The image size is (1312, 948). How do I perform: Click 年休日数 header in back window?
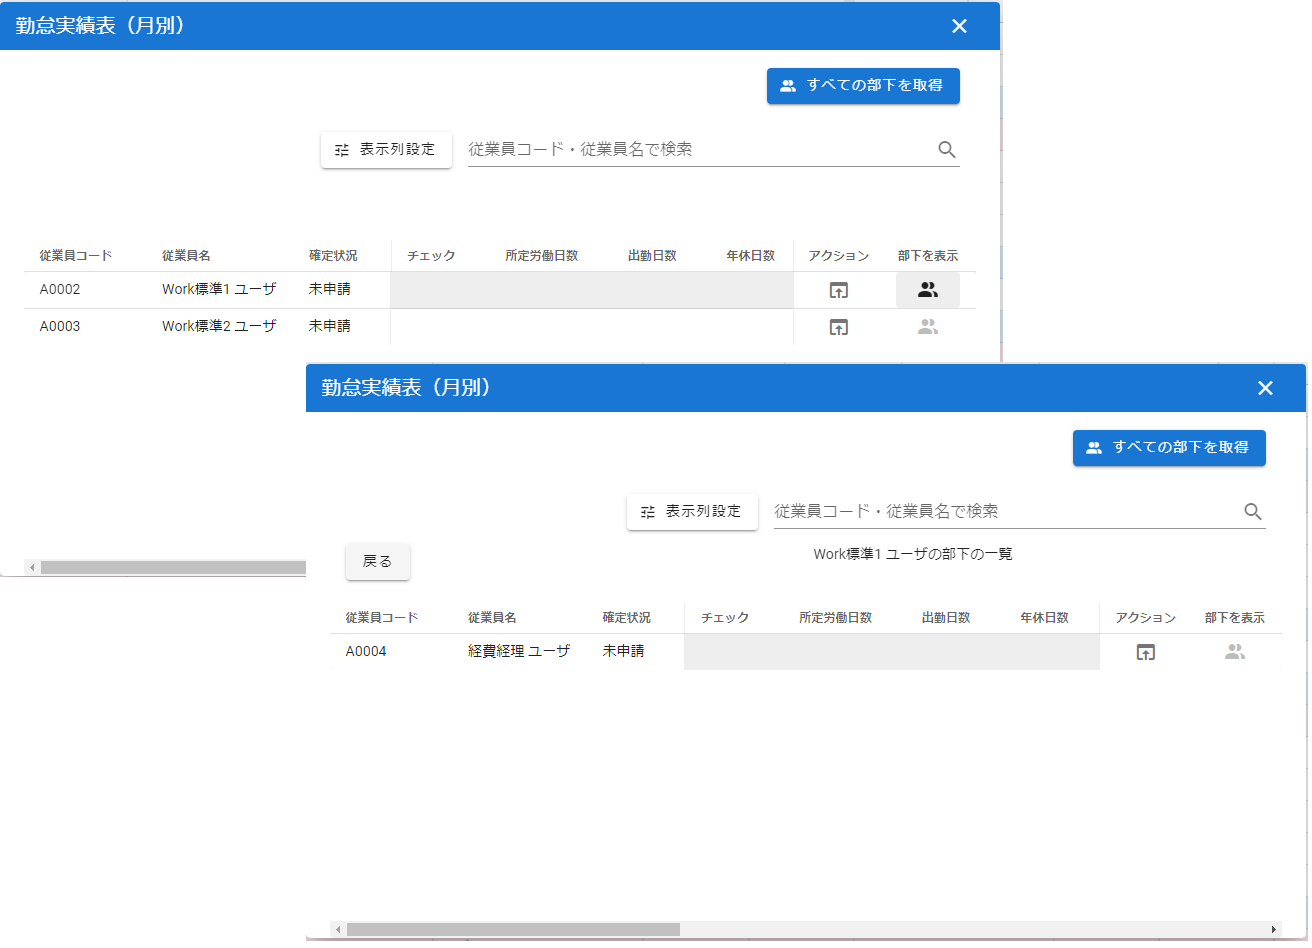pos(751,256)
